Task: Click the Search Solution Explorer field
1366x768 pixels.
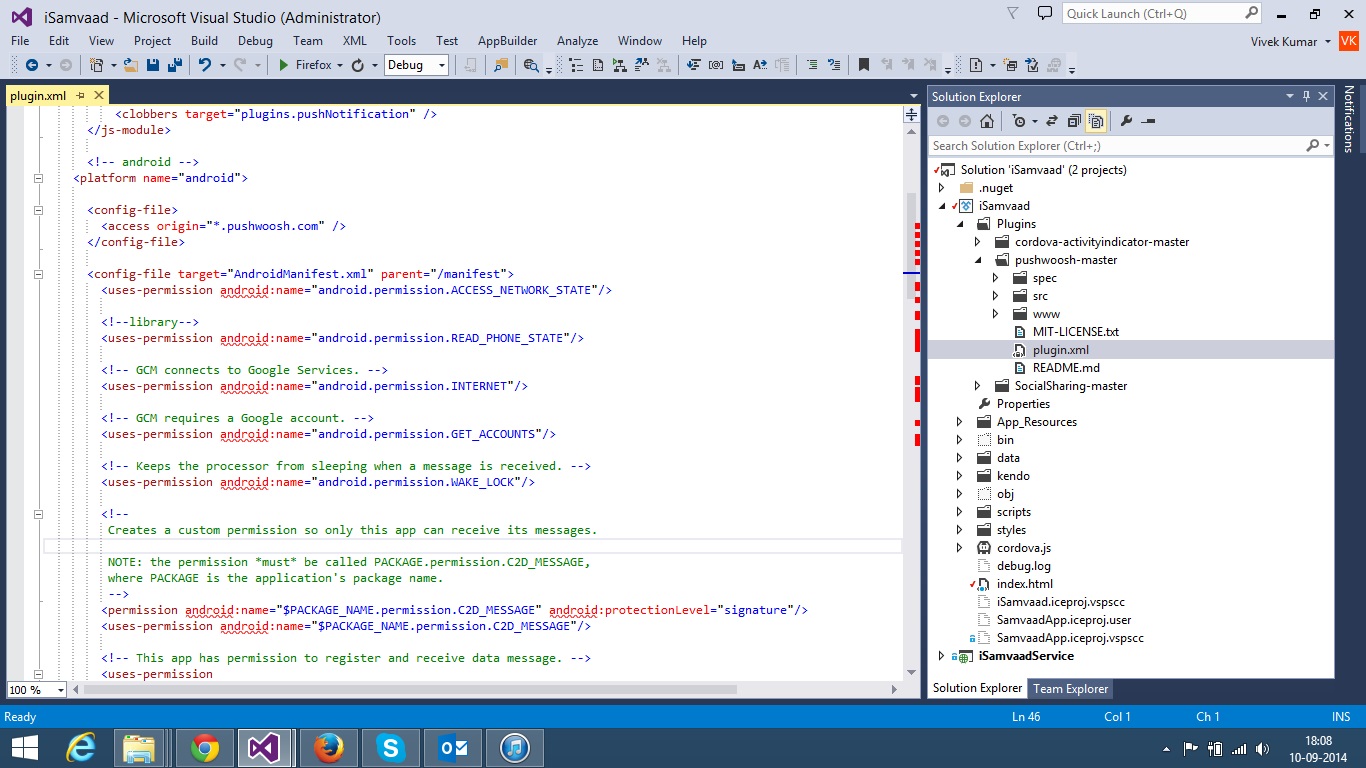Action: (1115, 146)
